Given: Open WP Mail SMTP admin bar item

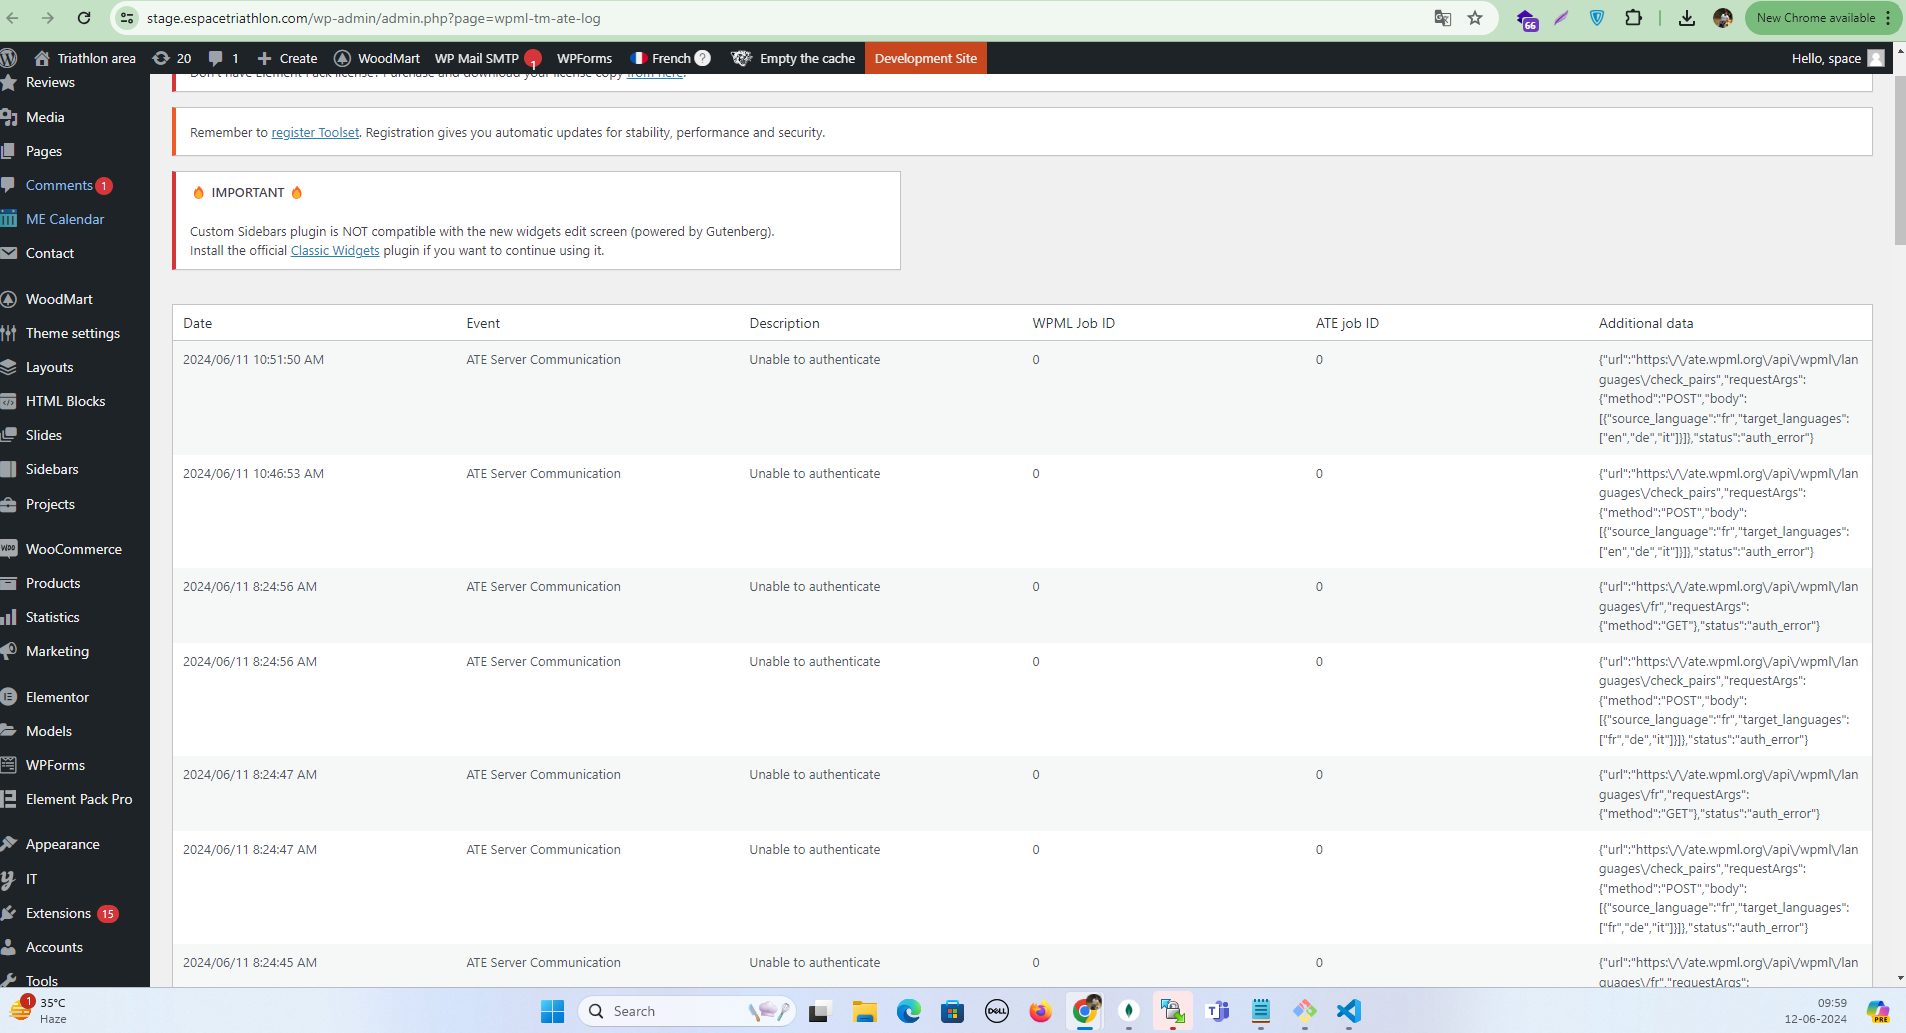Looking at the screenshot, I should pyautogui.click(x=487, y=58).
